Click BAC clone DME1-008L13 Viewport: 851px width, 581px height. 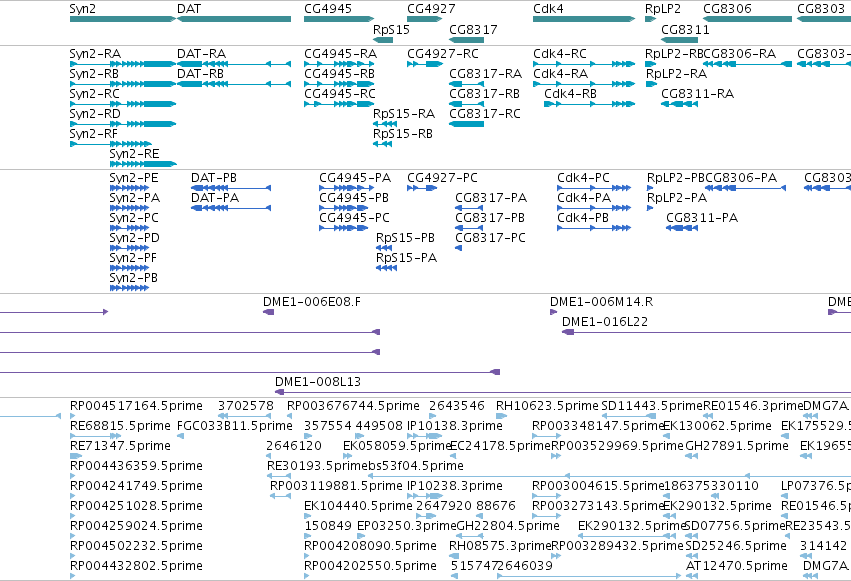click(563, 392)
